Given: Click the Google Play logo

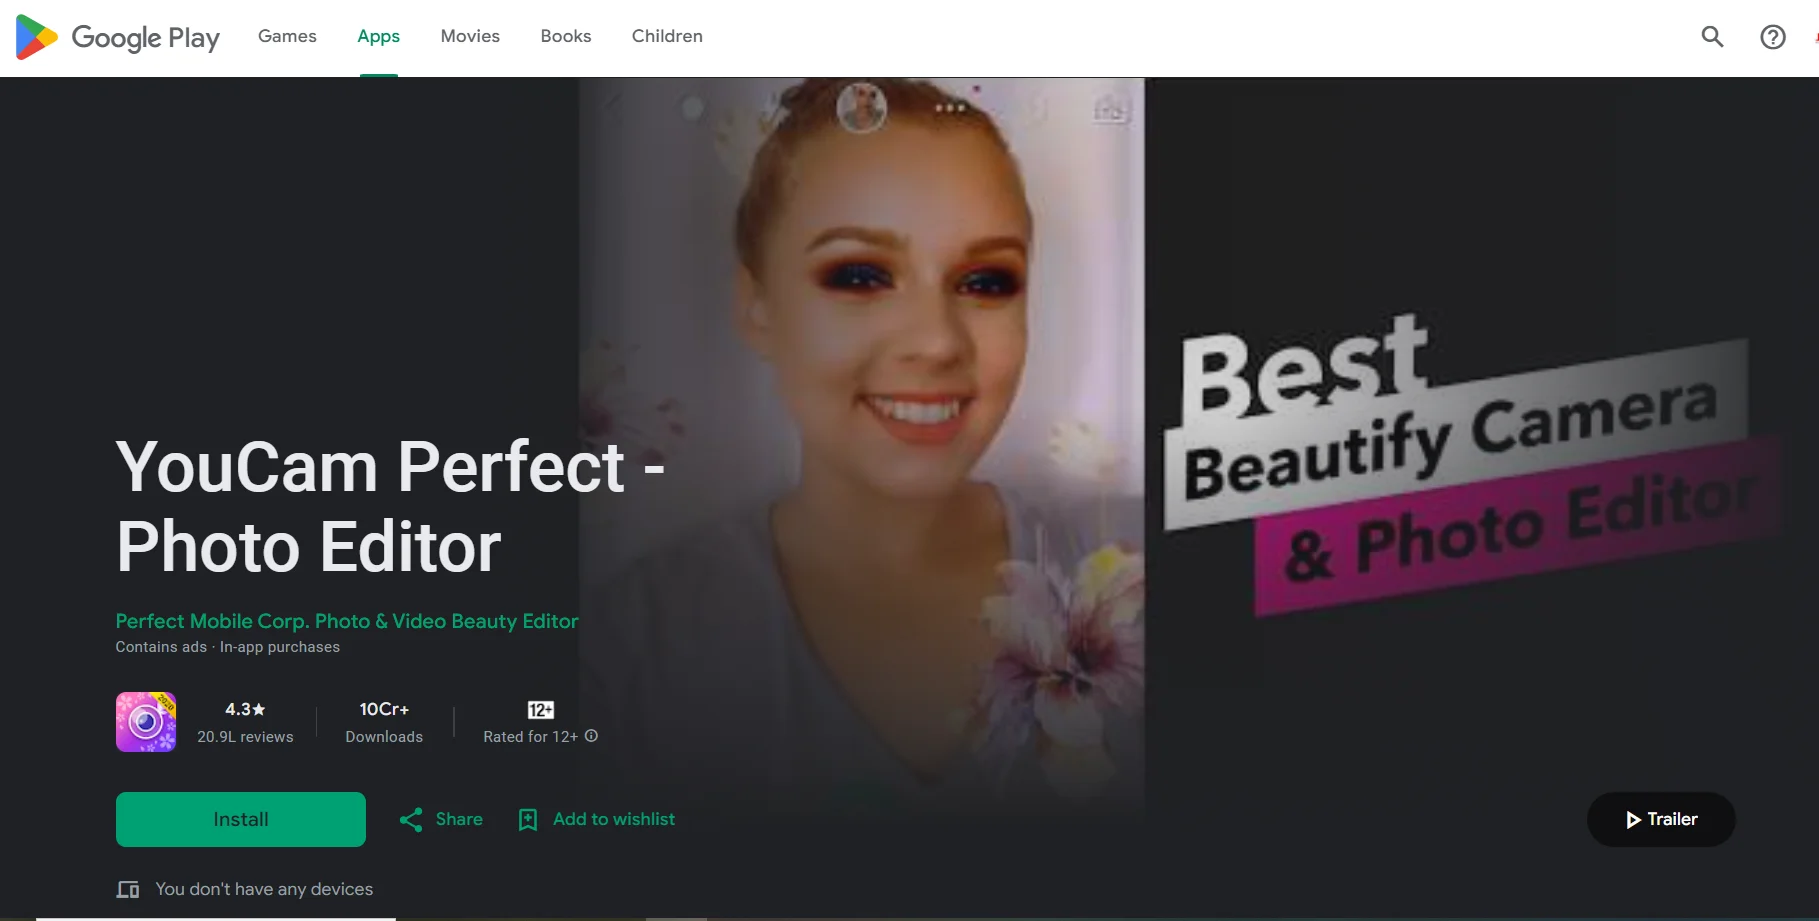Looking at the screenshot, I should tap(118, 37).
